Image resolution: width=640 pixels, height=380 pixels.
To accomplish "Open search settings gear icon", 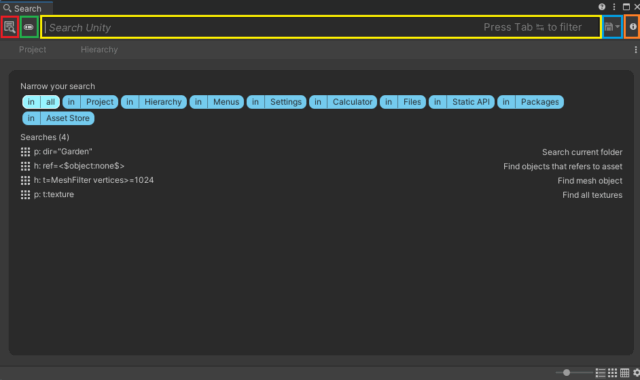I will [636, 373].
